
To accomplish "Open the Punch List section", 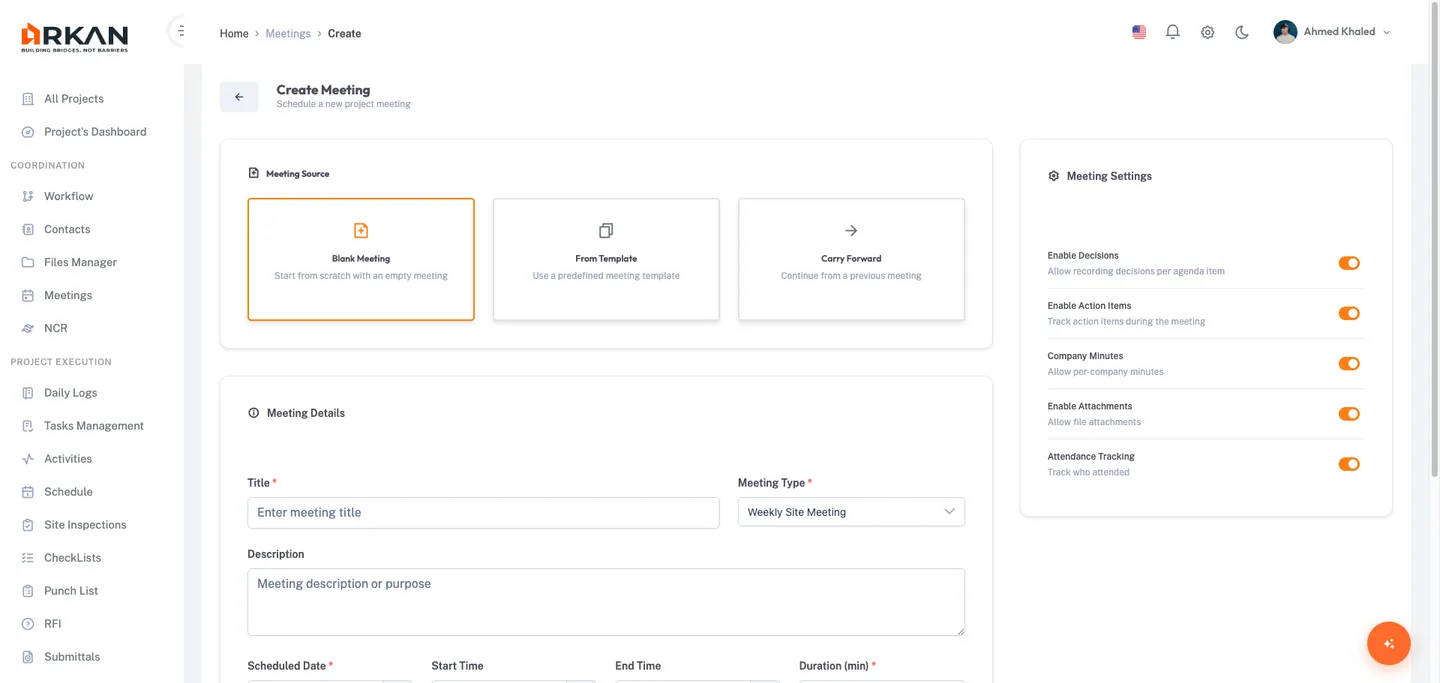I will pos(69,590).
